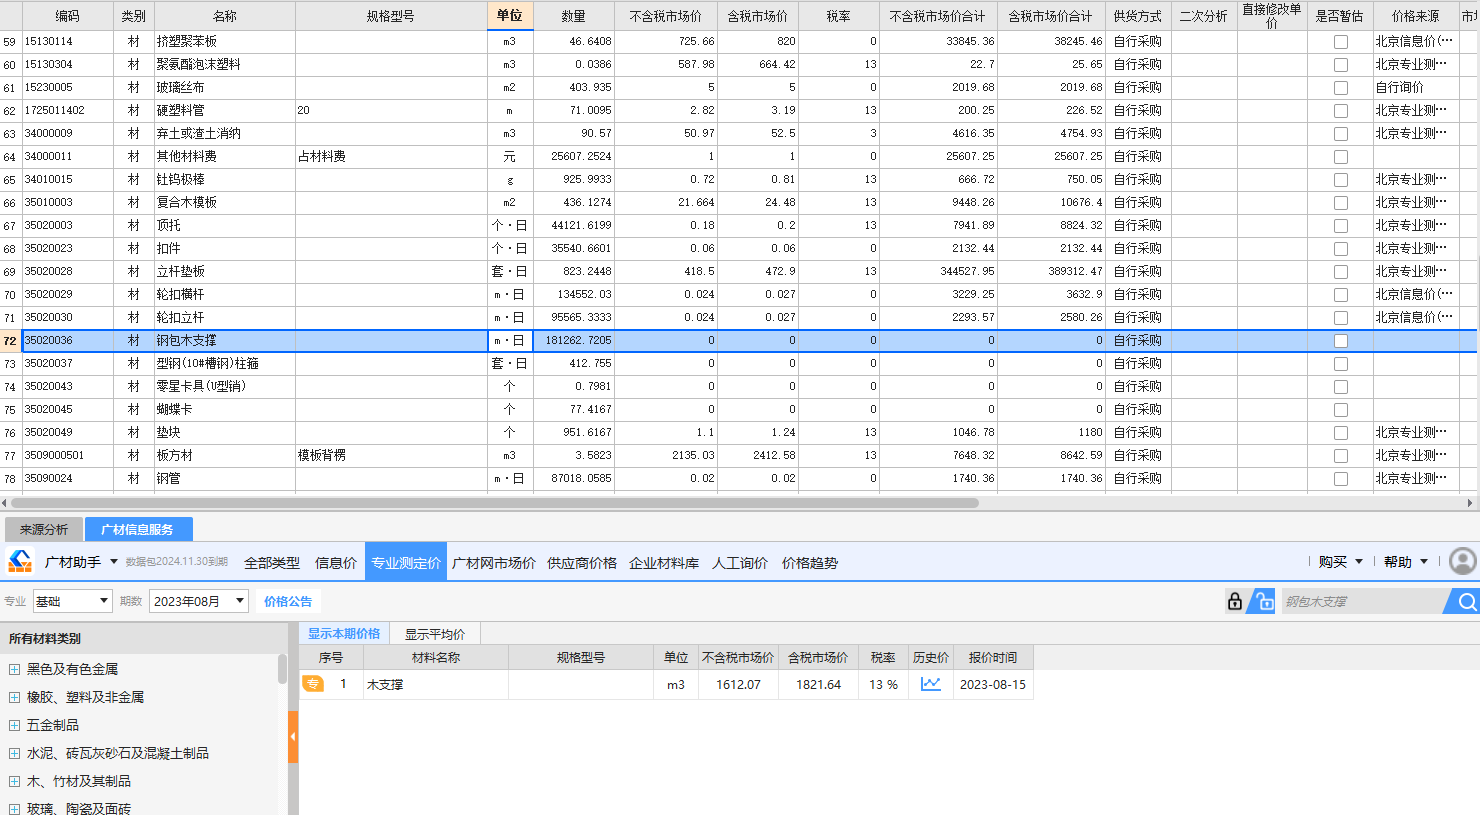The width and height of the screenshot is (1480, 815).
Task: Select row 72 number header
Action: click(10, 341)
